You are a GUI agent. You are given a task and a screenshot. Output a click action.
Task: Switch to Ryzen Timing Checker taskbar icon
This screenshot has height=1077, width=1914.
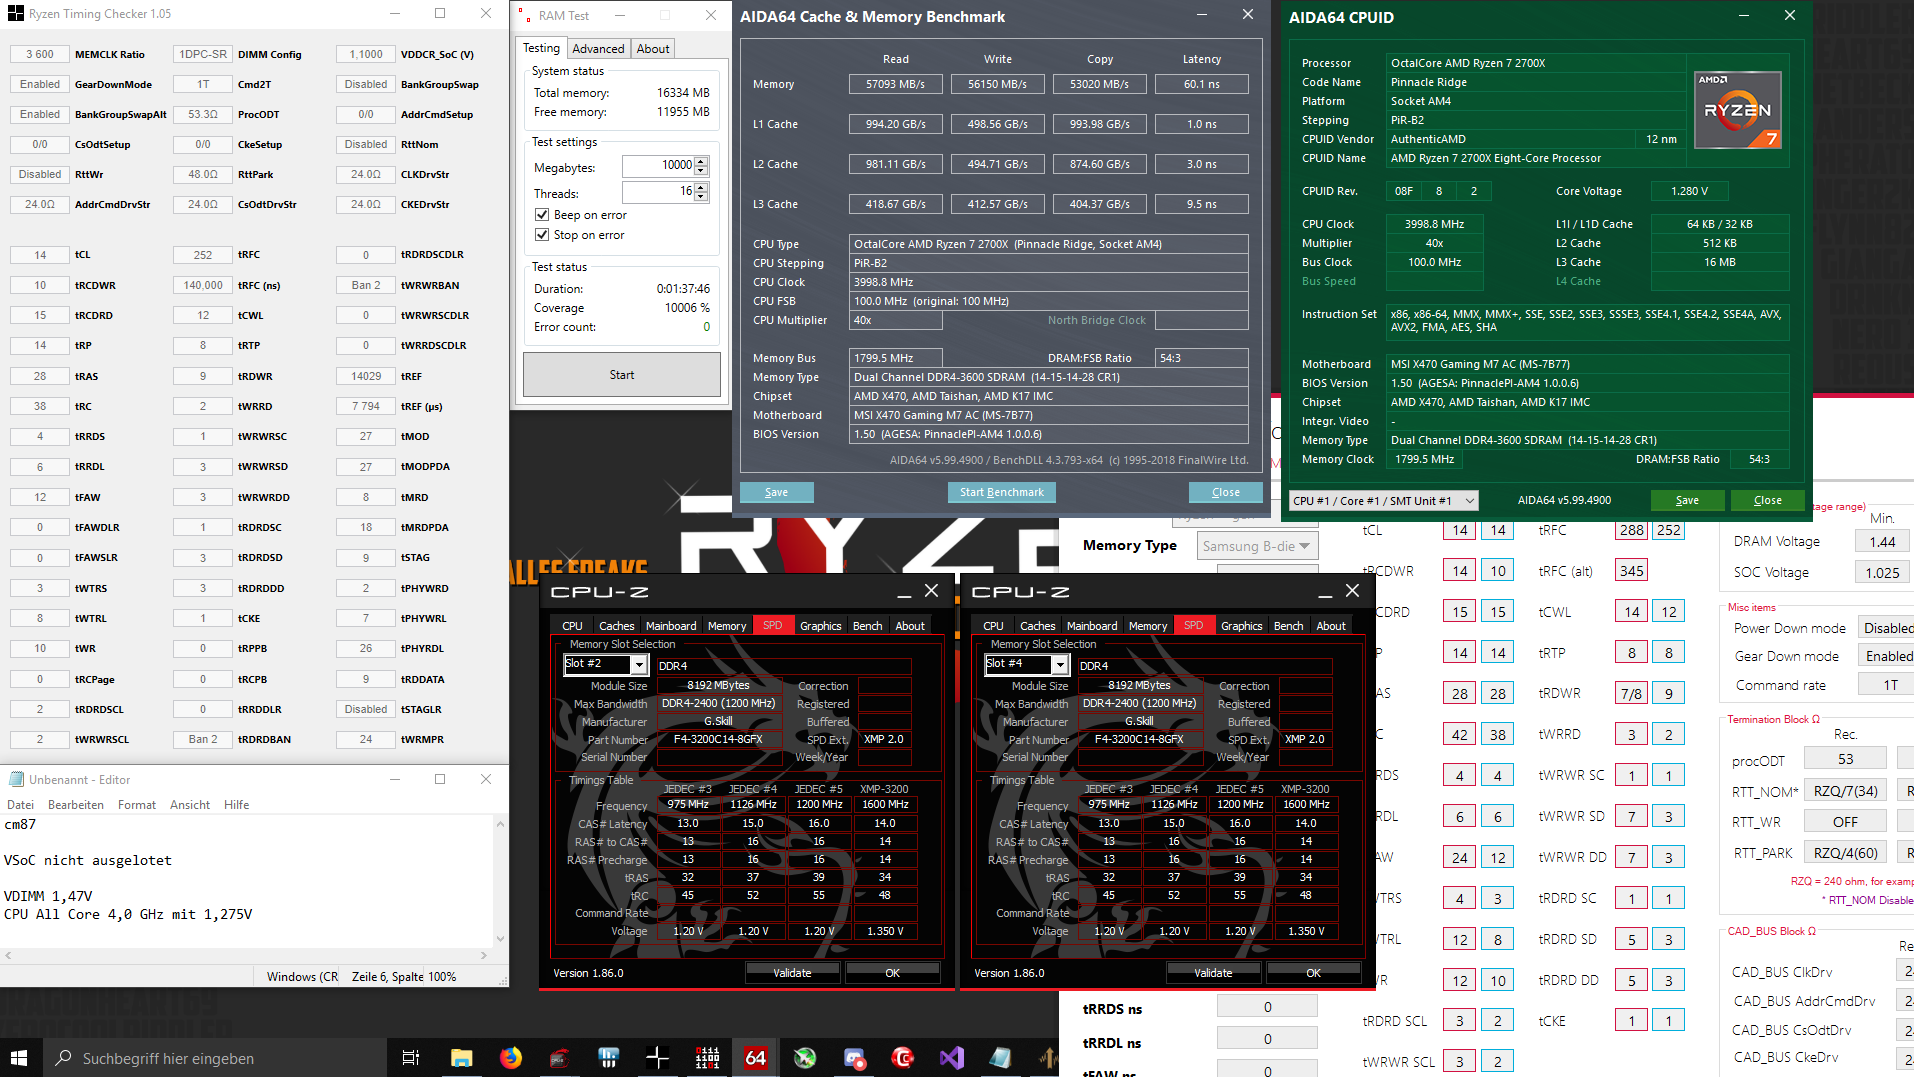657,1057
